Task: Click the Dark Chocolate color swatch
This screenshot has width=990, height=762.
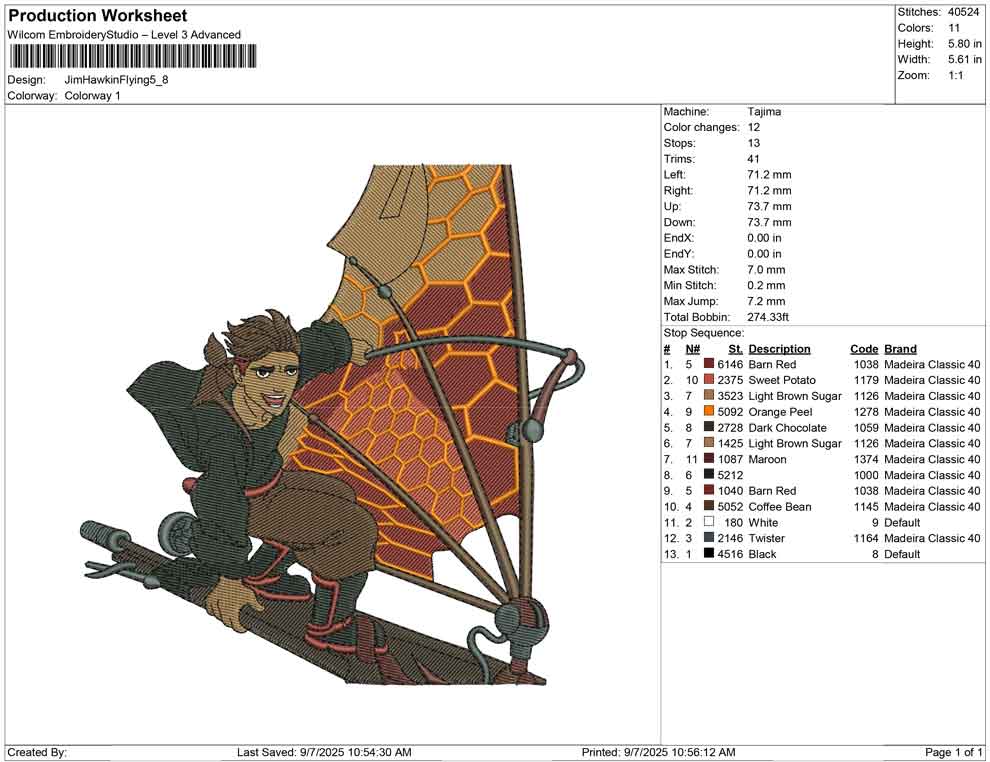Action: click(708, 427)
